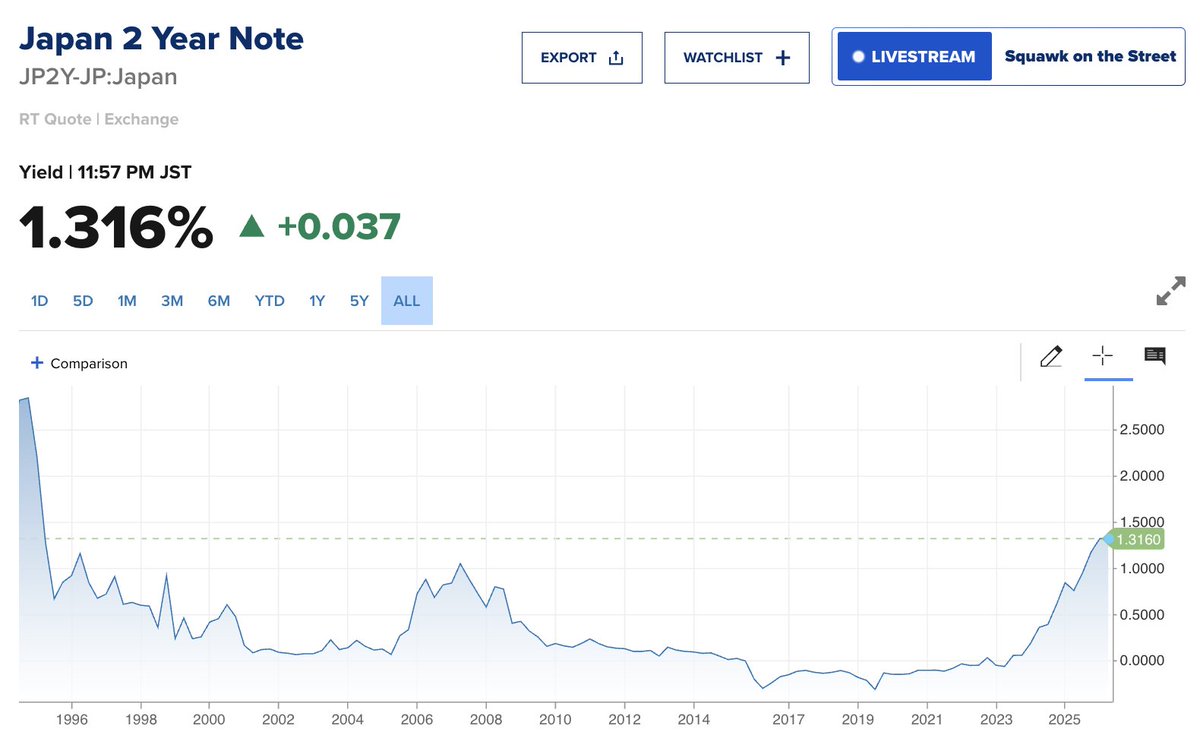This screenshot has height=735, width=1200.
Task: View the 1M time range
Action: [x=126, y=300]
